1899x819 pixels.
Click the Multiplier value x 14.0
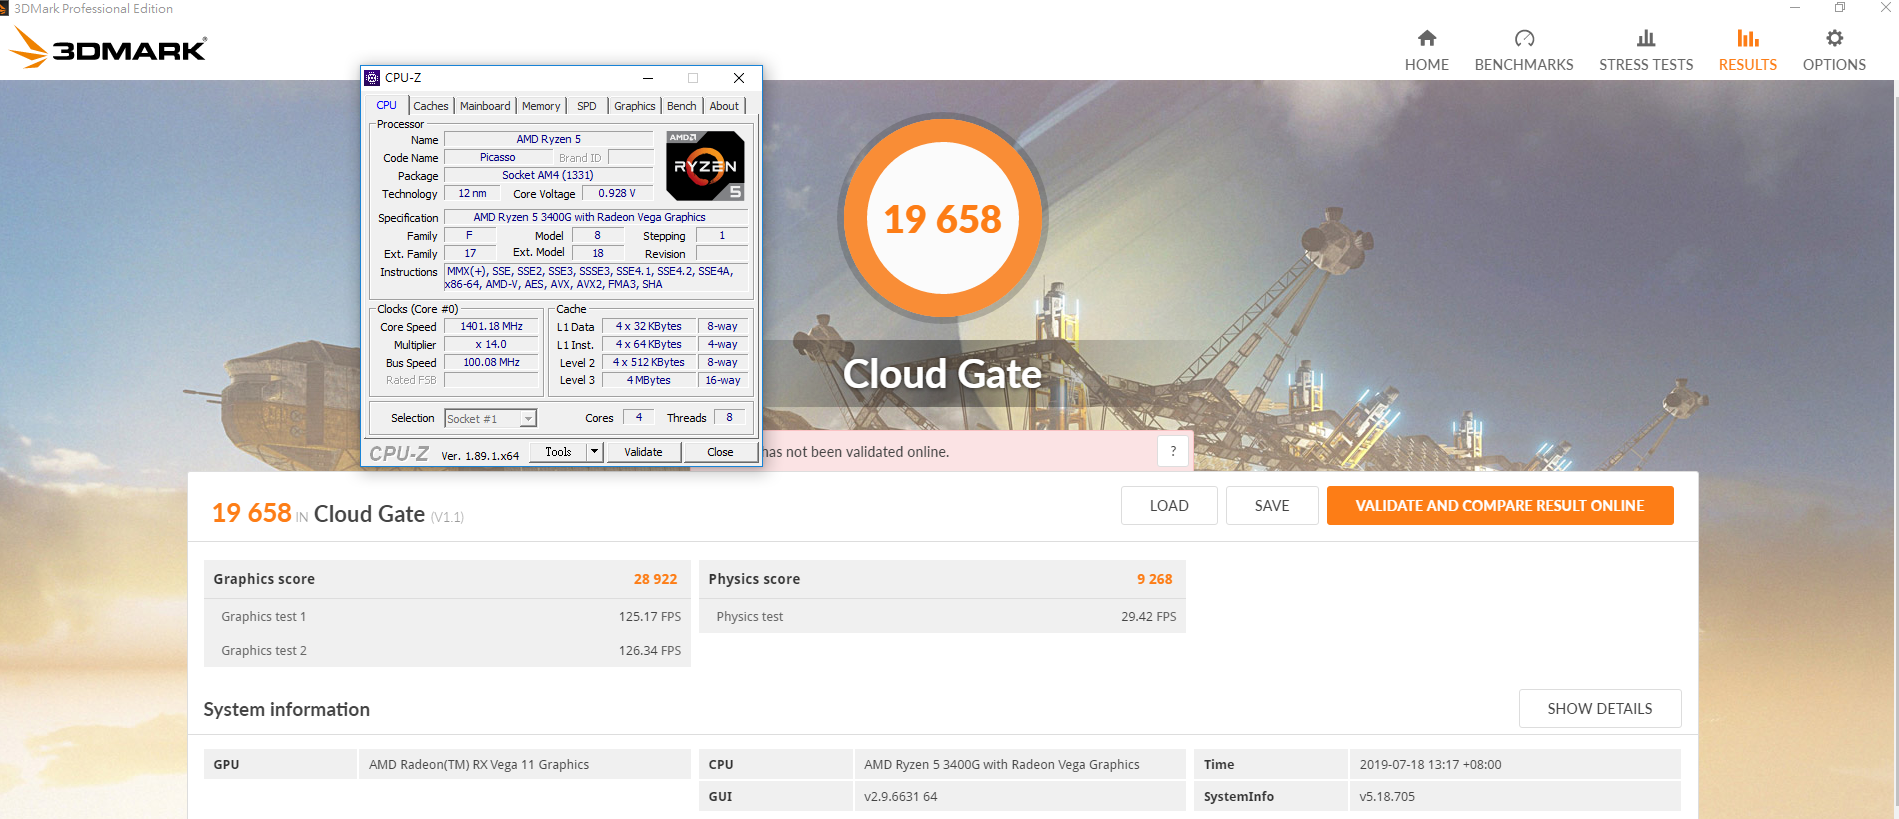pos(492,345)
